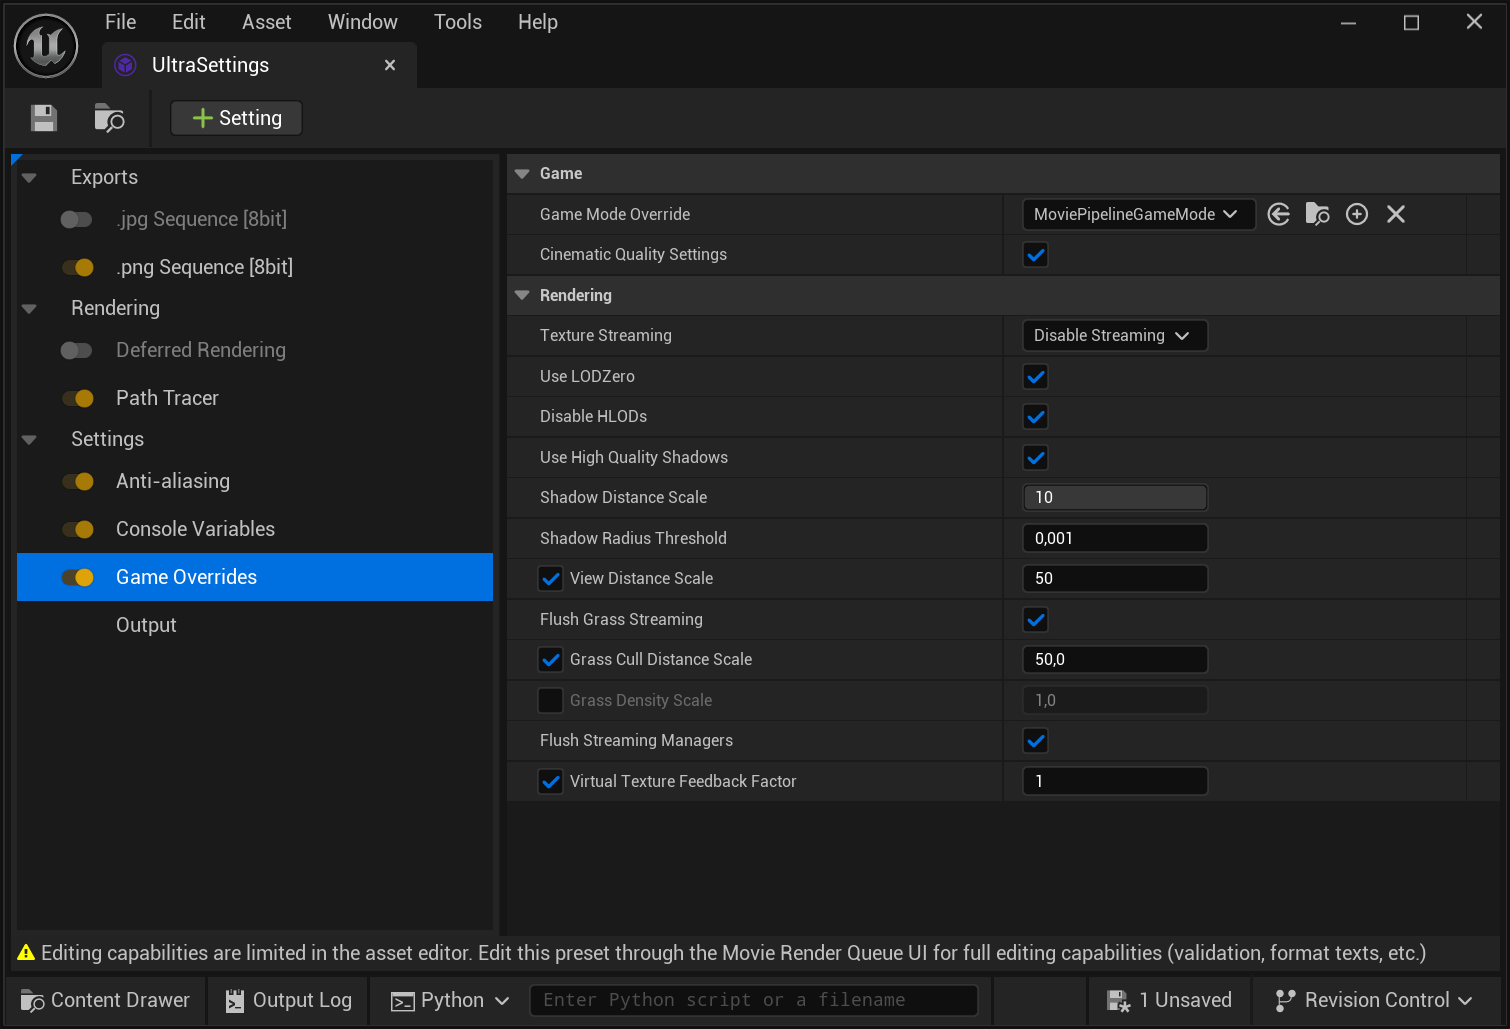Image resolution: width=1510 pixels, height=1029 pixels.
Task: Toggle .png Sequence [8bit] export switch
Action: click(77, 267)
